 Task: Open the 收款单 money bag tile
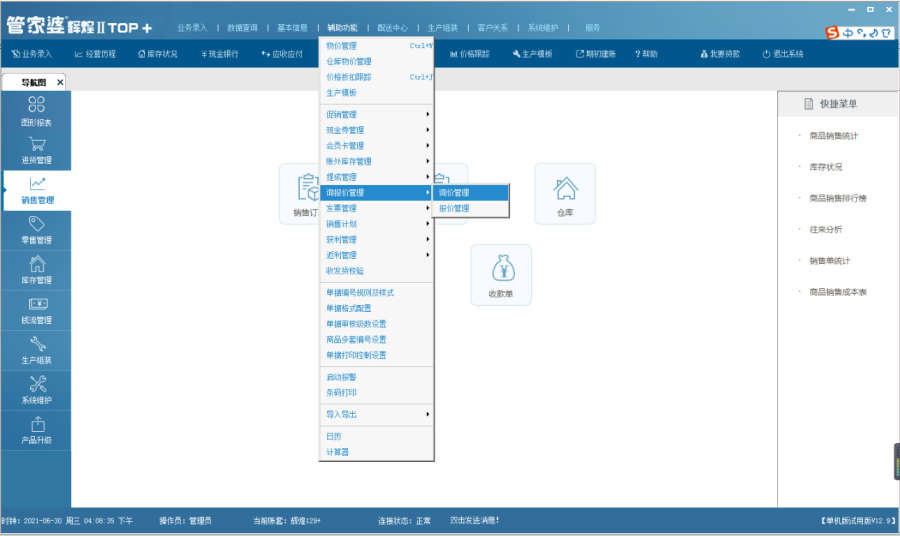click(x=500, y=274)
